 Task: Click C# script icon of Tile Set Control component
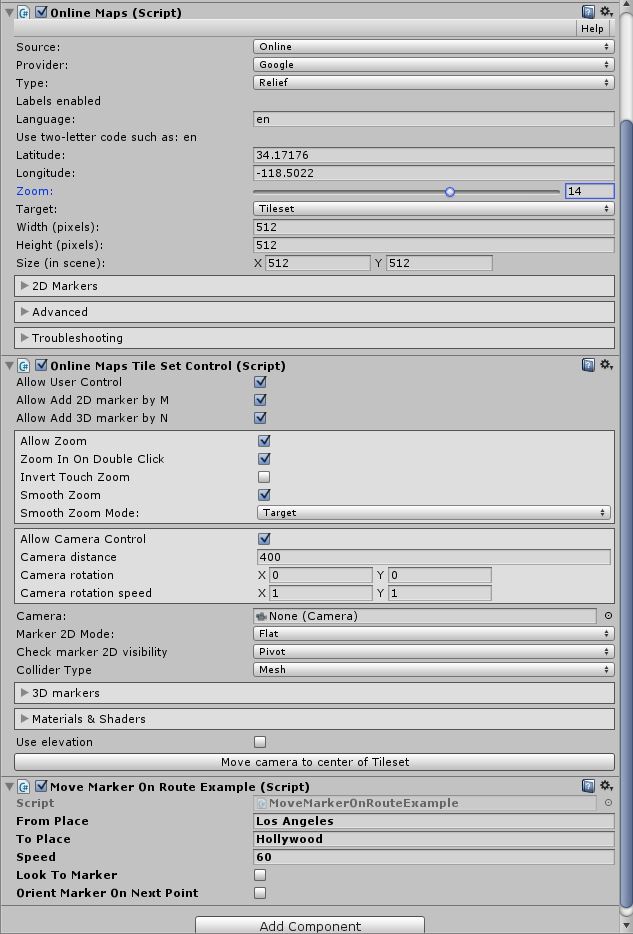(x=24, y=366)
